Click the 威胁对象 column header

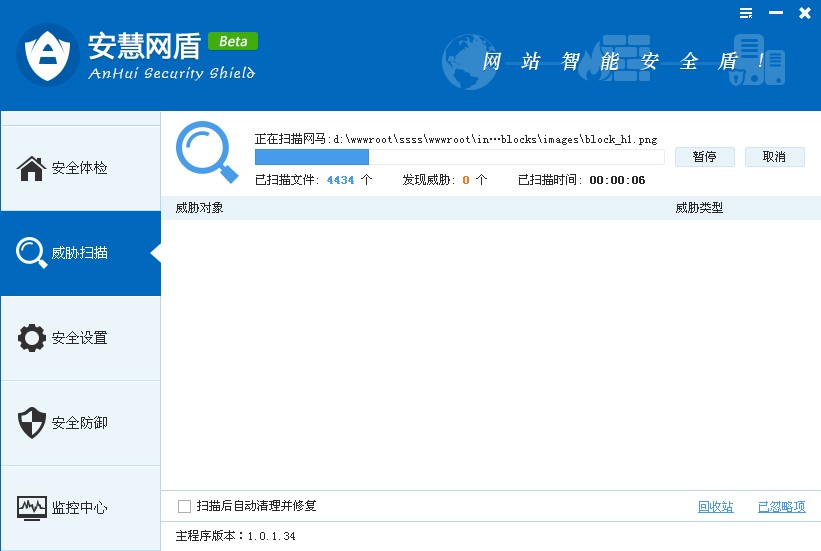click(x=199, y=208)
